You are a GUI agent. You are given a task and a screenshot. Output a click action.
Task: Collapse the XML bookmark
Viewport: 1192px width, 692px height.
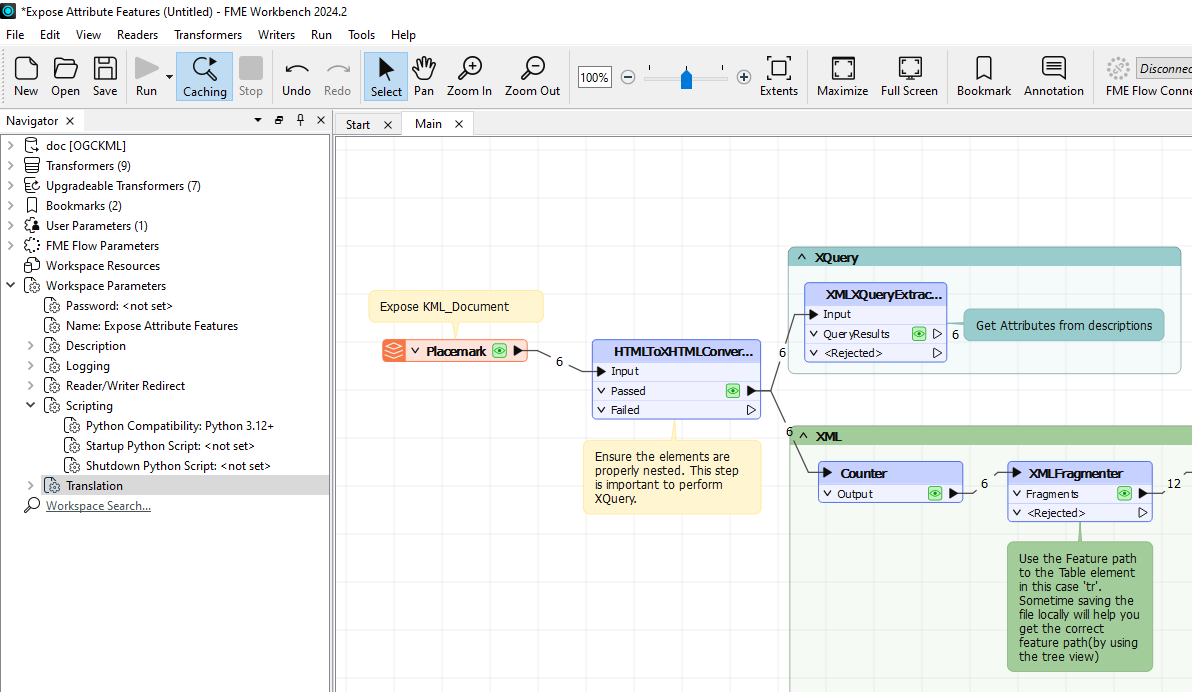pyautogui.click(x=804, y=436)
